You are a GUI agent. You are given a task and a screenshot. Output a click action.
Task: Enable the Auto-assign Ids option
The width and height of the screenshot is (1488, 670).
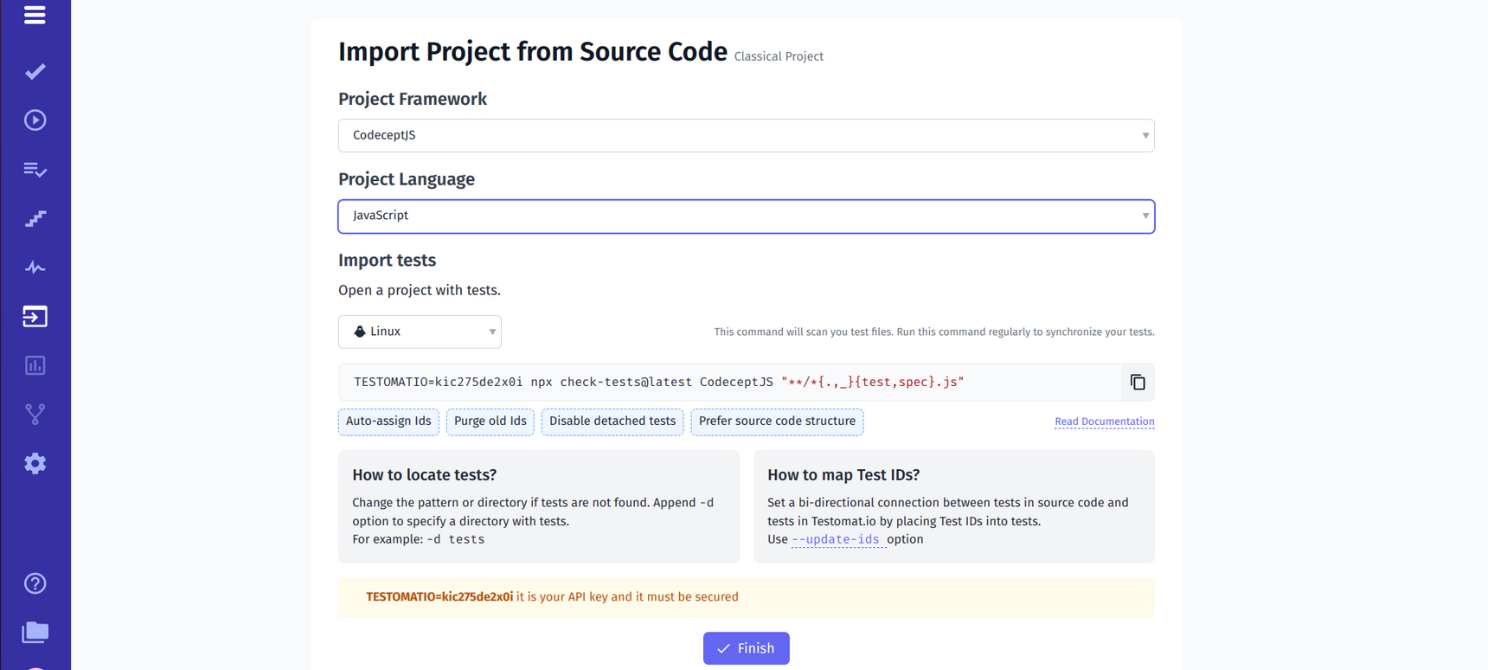[388, 421]
